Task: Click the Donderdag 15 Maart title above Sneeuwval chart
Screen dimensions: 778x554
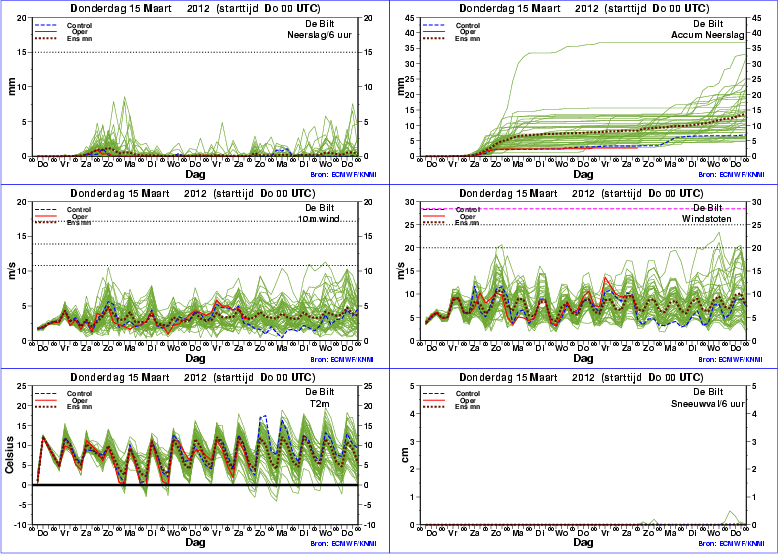Action: [581, 377]
